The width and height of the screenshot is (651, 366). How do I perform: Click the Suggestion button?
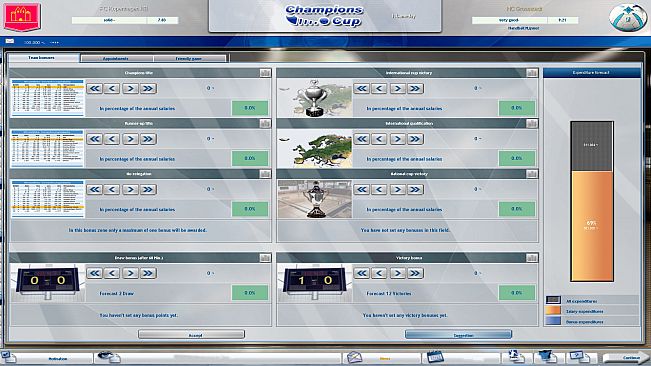(x=458, y=334)
